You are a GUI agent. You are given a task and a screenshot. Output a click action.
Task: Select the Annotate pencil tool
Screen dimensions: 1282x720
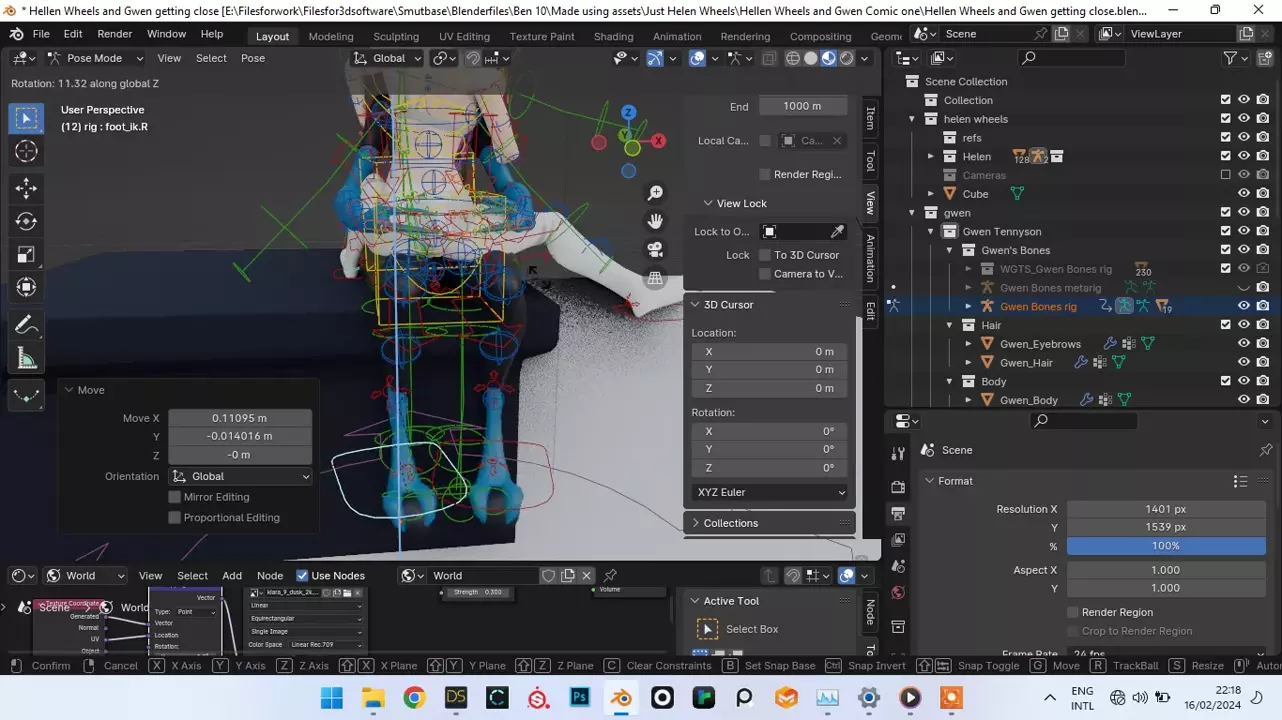pos(26,325)
